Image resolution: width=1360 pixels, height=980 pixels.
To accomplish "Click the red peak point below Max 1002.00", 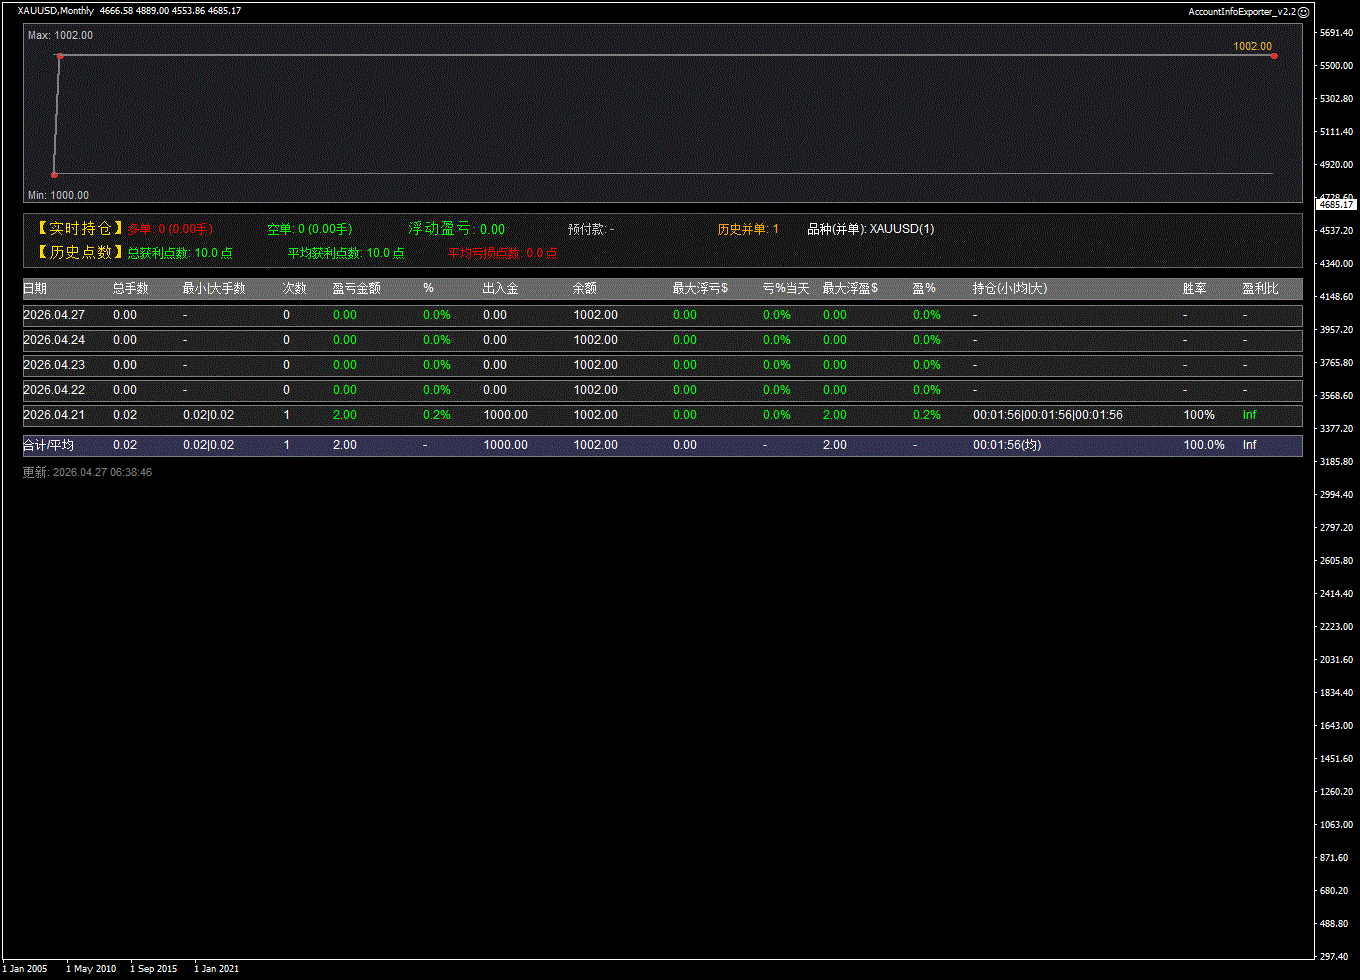I will (60, 56).
